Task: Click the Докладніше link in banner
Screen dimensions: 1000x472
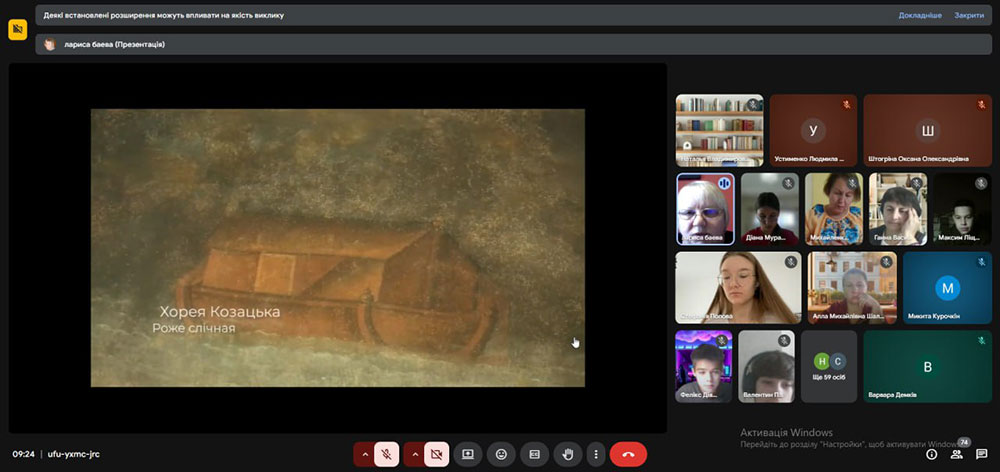Action: click(919, 16)
